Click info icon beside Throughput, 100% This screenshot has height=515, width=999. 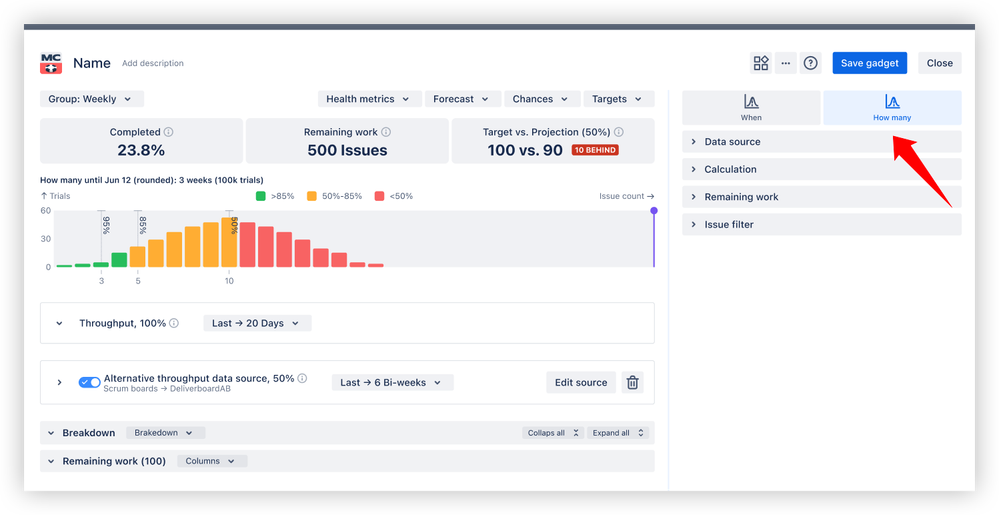(x=174, y=323)
